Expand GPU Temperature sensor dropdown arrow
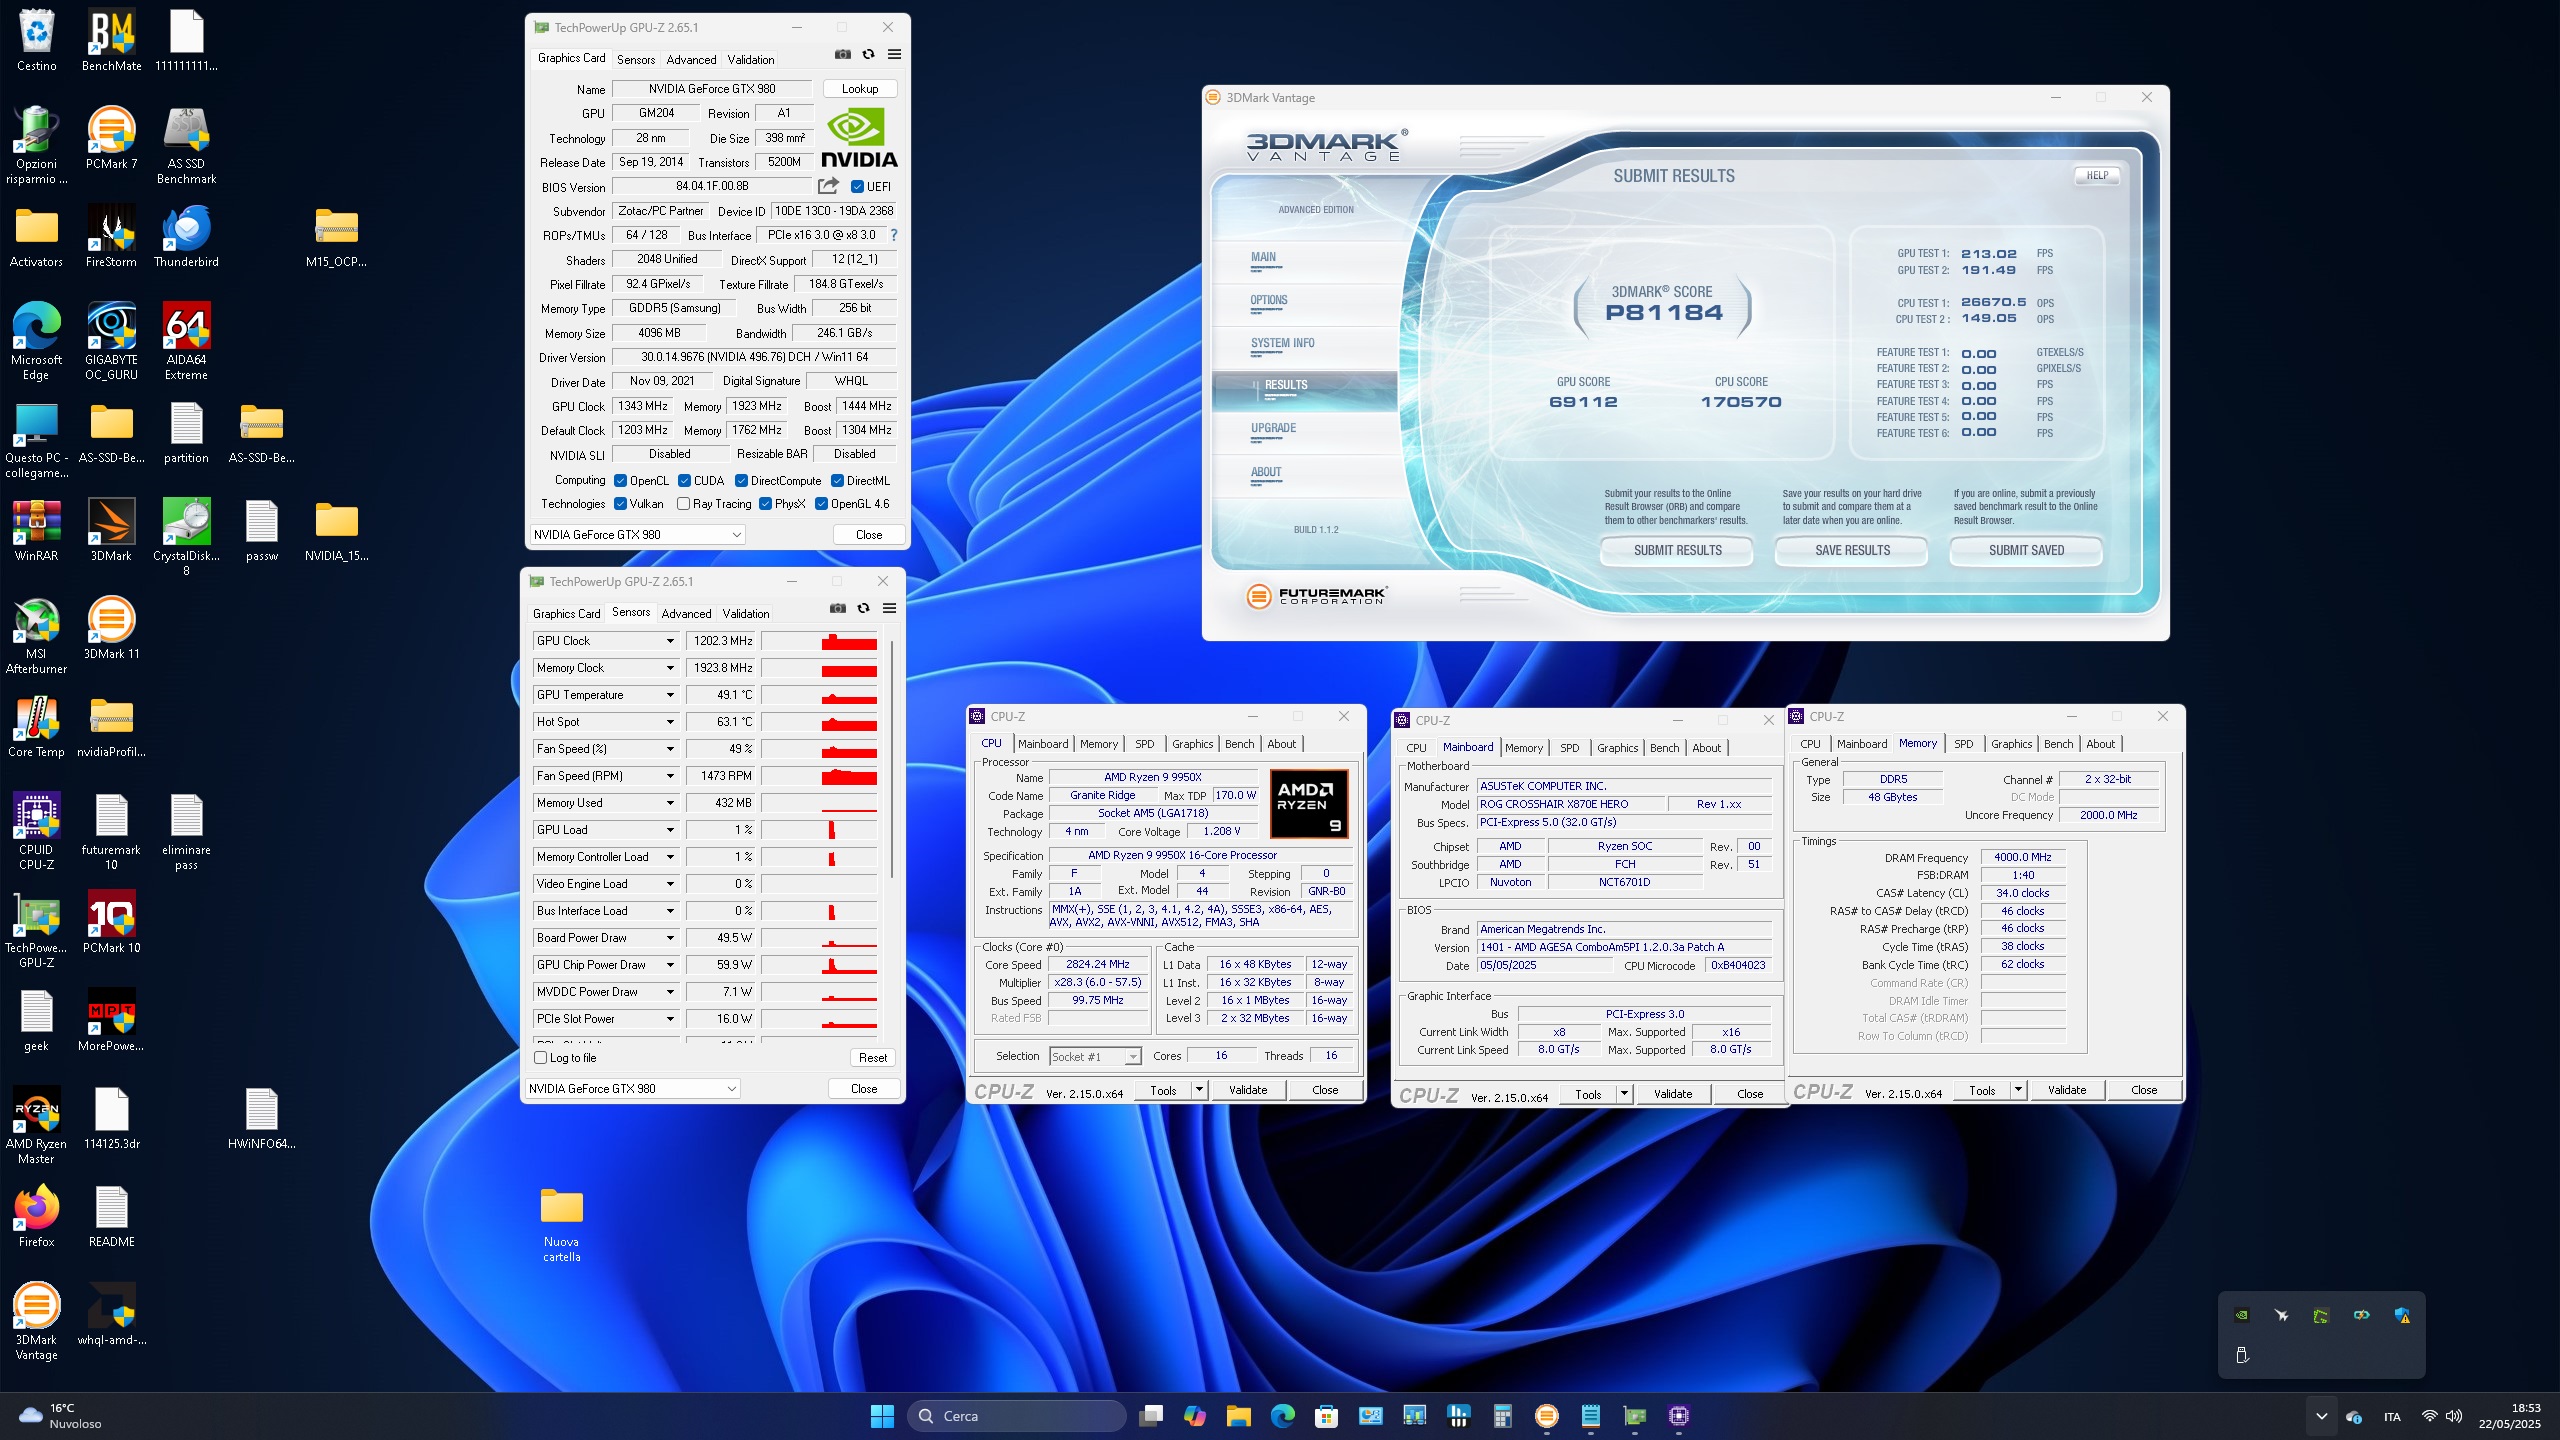Viewport: 2560px width, 1440px height. click(670, 695)
